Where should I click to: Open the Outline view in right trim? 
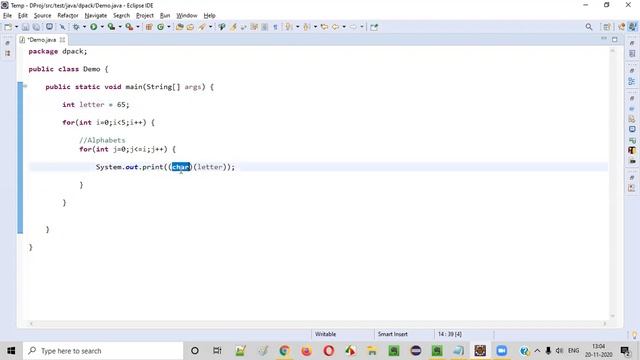click(x=632, y=81)
